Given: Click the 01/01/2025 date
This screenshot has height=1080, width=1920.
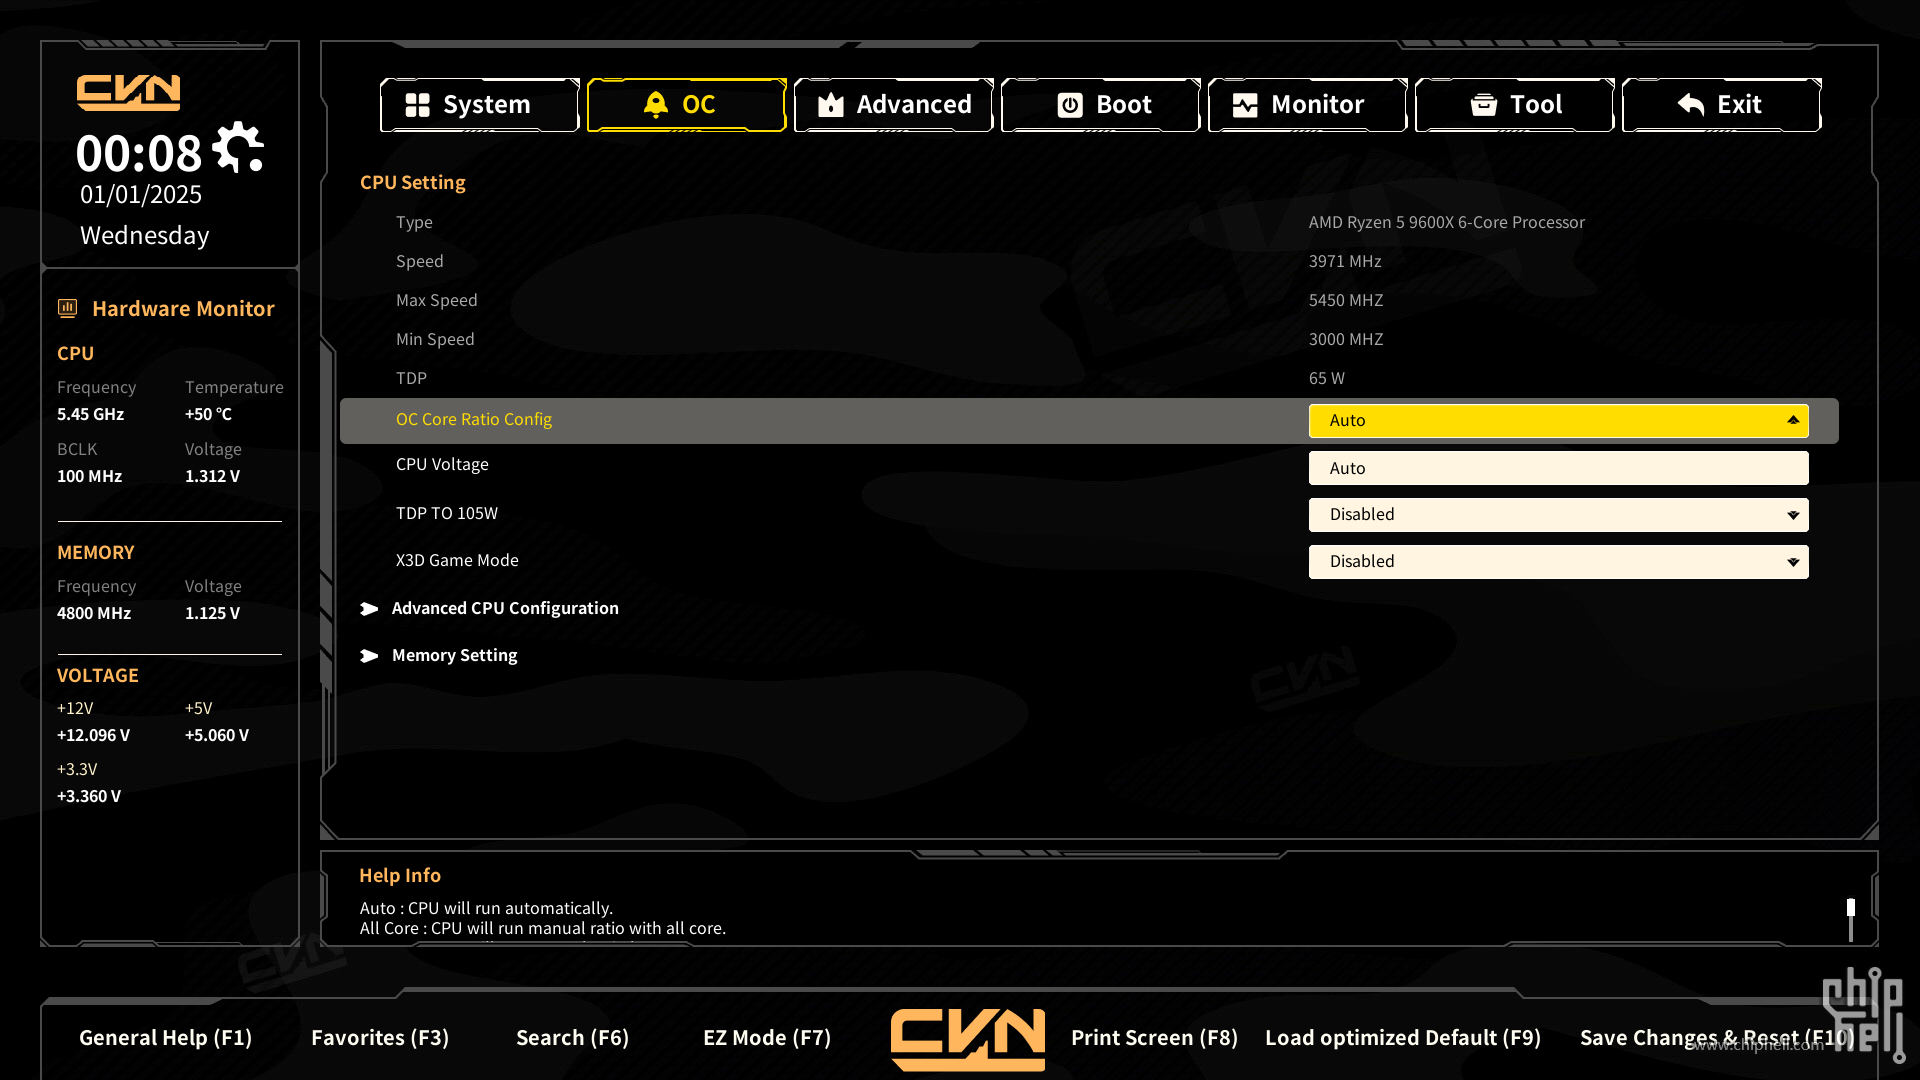Looking at the screenshot, I should coord(141,195).
